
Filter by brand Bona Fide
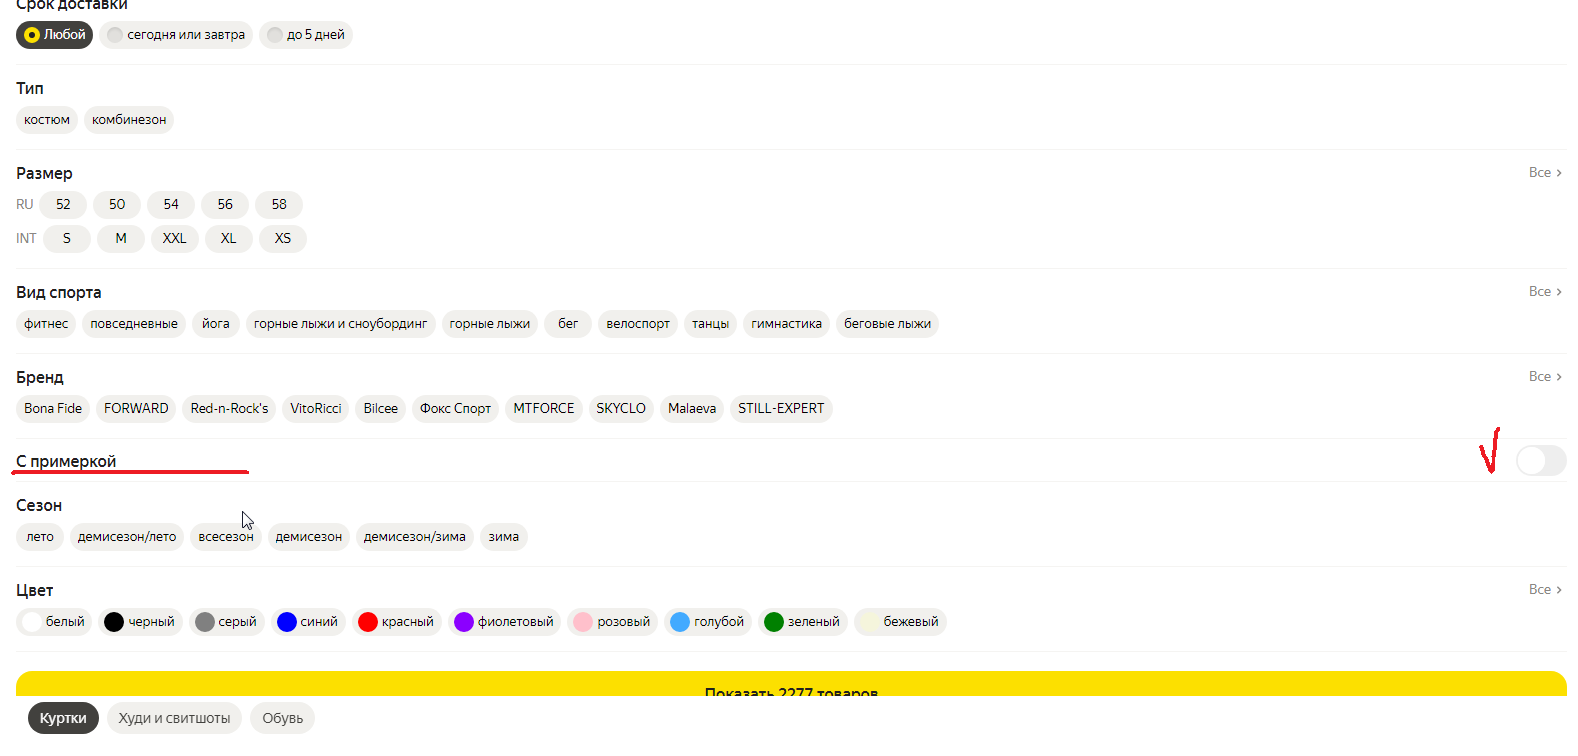[53, 409]
